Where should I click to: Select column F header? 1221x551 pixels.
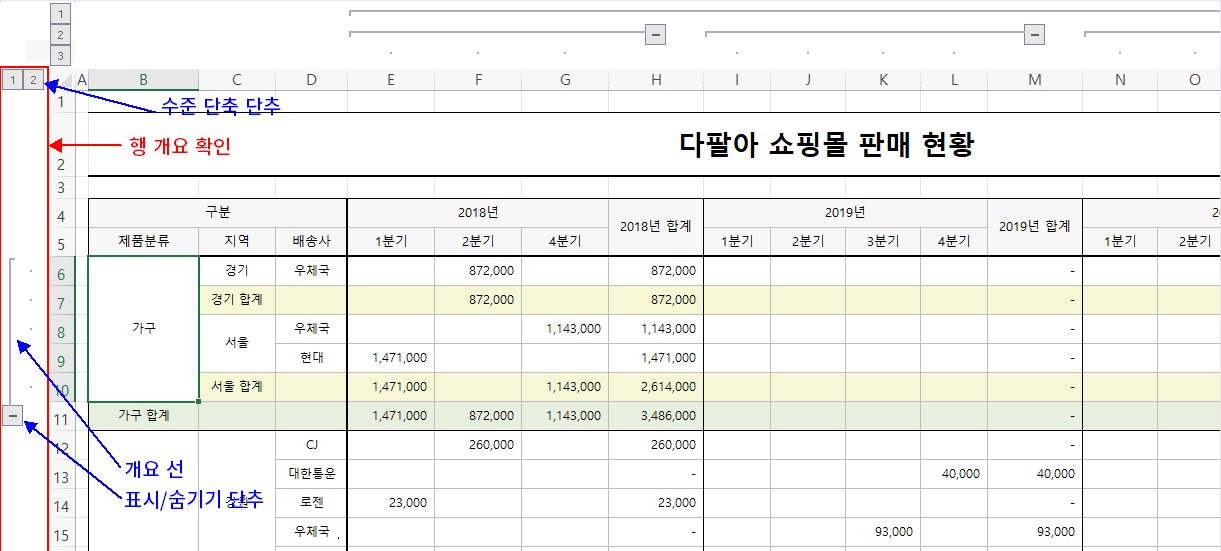[x=478, y=79]
